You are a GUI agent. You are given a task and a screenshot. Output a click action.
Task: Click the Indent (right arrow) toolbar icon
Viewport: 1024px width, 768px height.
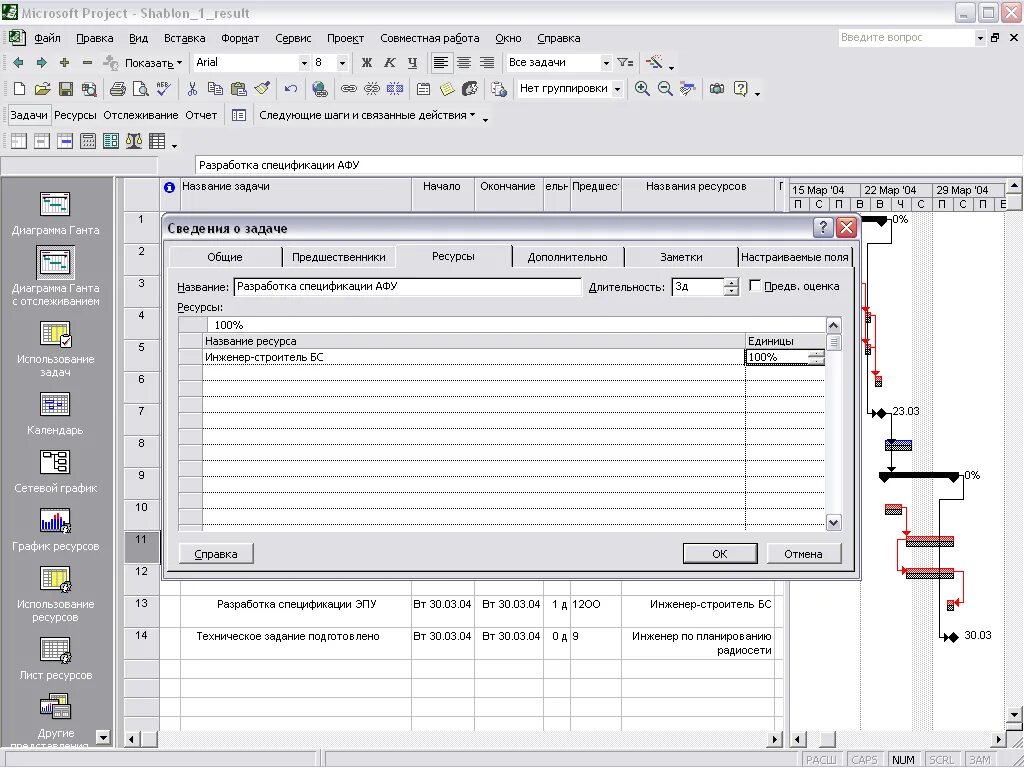[41, 63]
